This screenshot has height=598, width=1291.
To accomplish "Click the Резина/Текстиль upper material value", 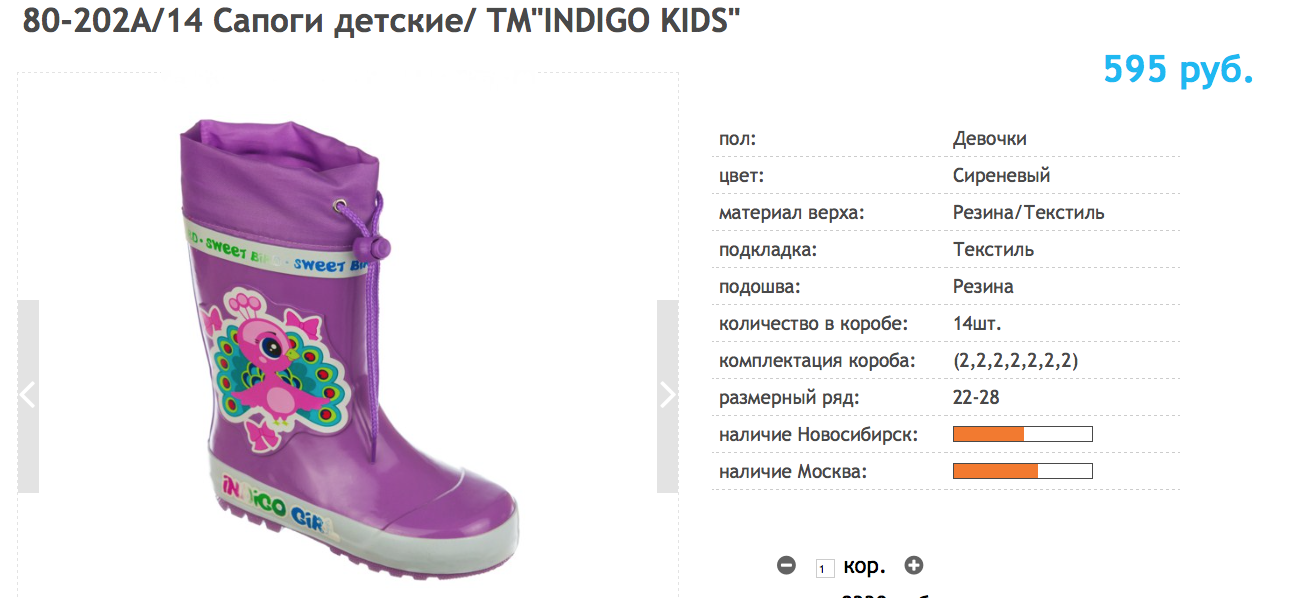I will pos(1028,213).
